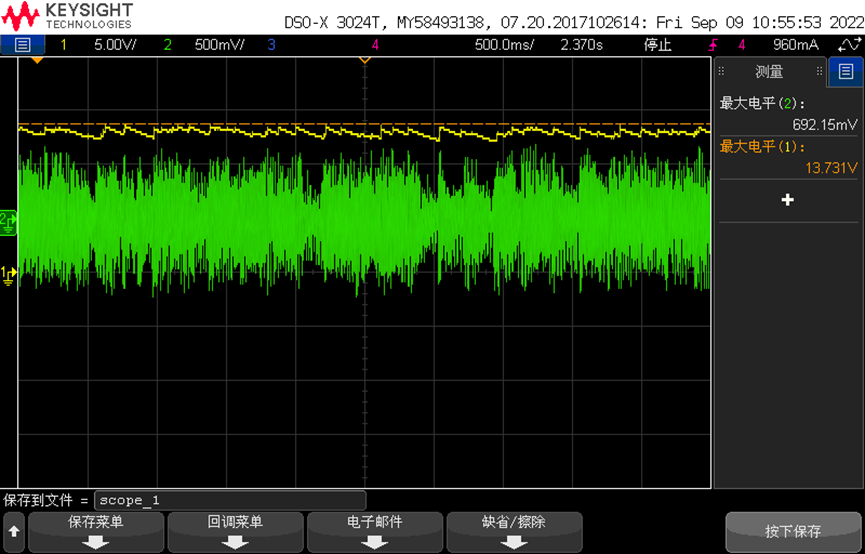Select trigger level value 960mA
Image resolution: width=865 pixels, height=554 pixels.
[x=795, y=45]
